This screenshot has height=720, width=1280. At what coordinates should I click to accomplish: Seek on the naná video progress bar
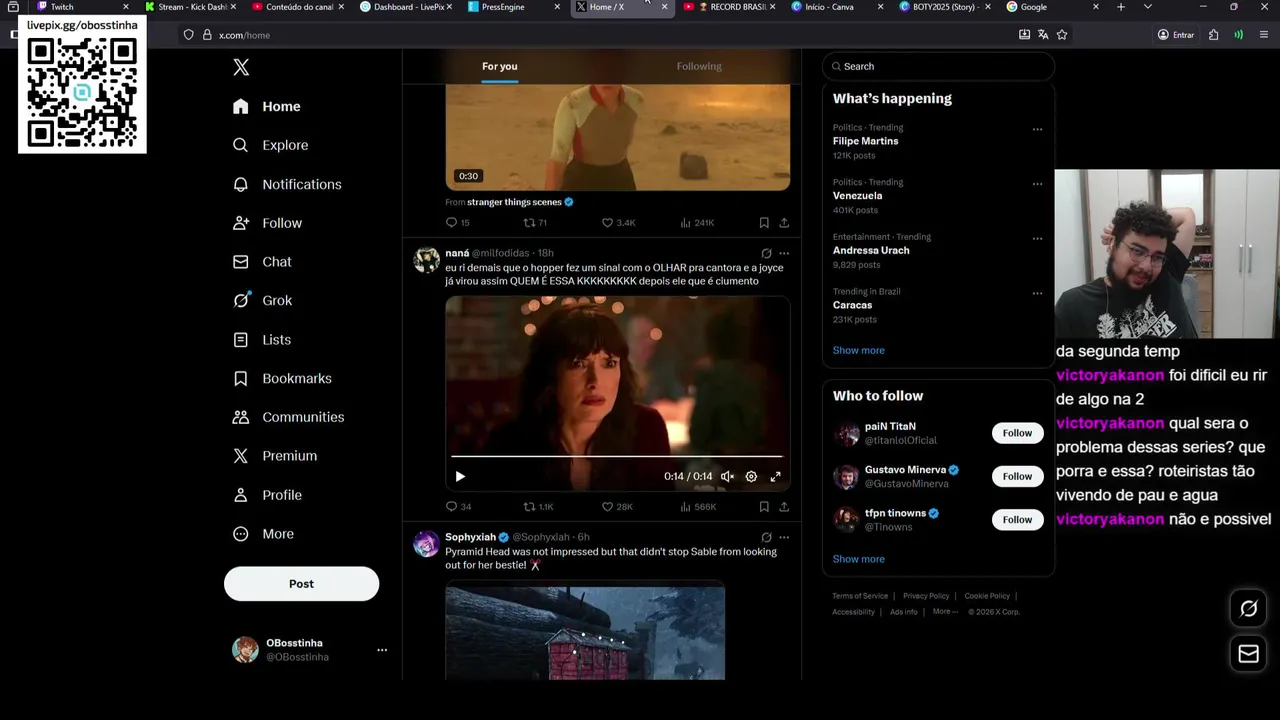pos(617,456)
